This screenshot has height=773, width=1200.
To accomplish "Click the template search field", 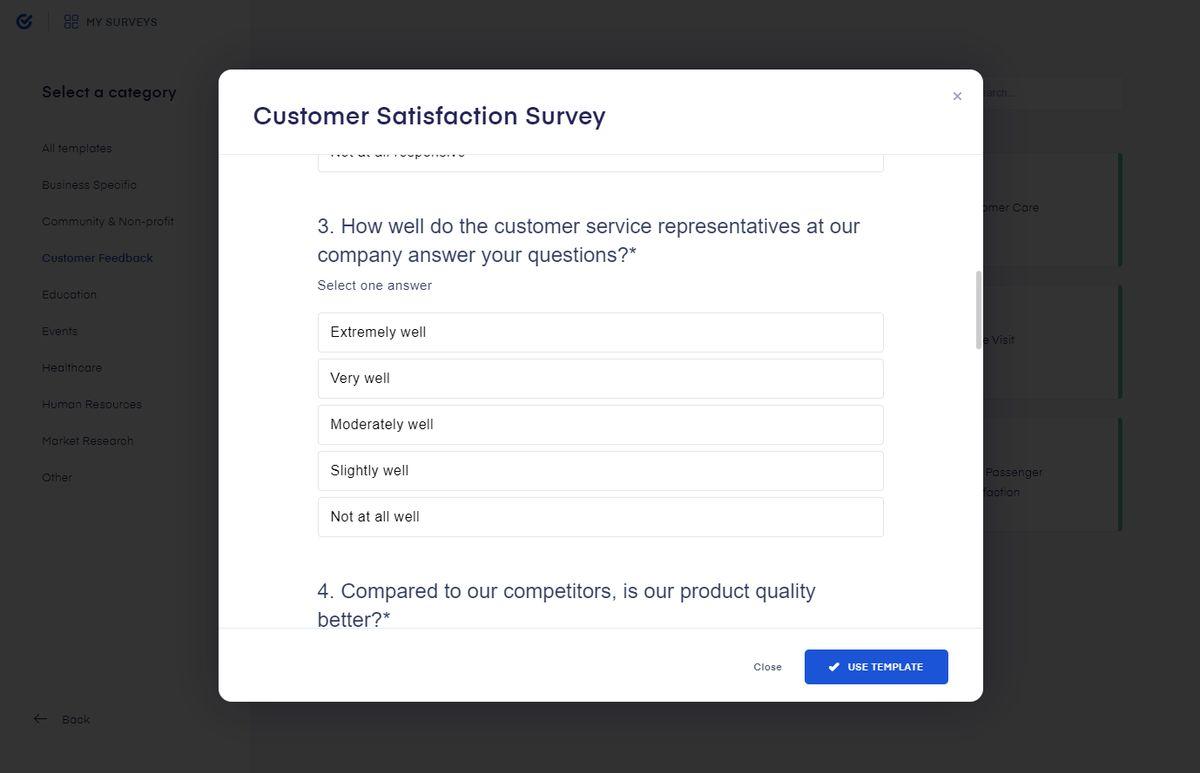I will click(x=1050, y=93).
